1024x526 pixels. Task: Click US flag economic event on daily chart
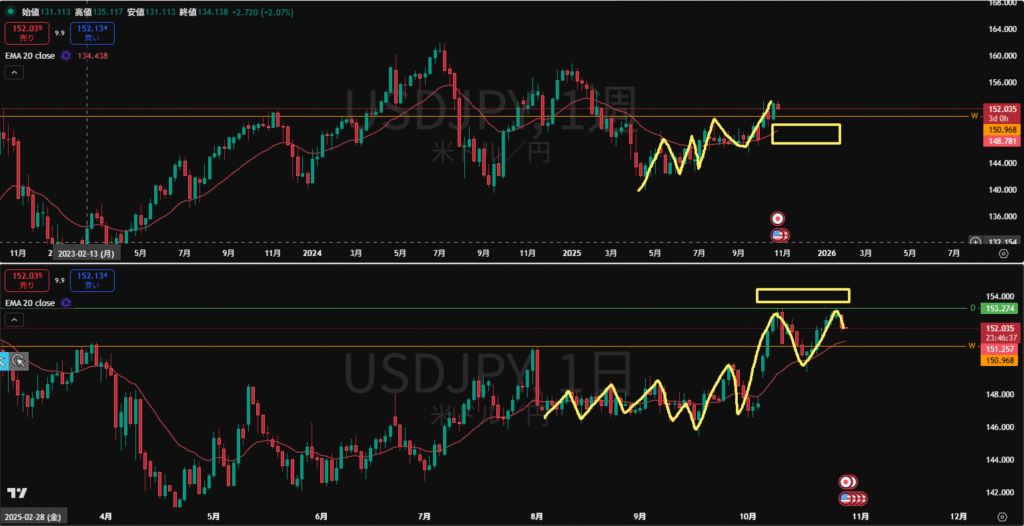click(x=846, y=498)
